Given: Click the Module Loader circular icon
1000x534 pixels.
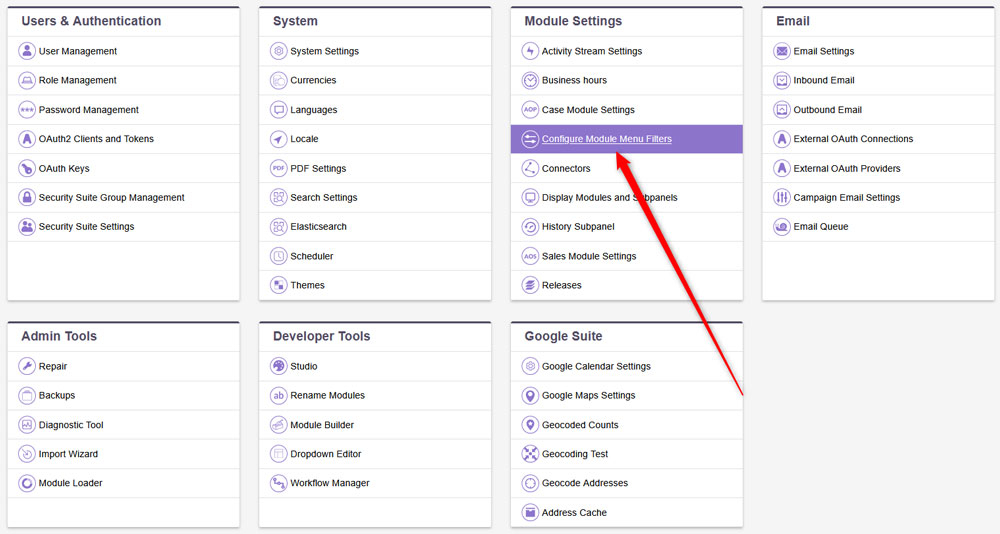Looking at the screenshot, I should pos(27,483).
